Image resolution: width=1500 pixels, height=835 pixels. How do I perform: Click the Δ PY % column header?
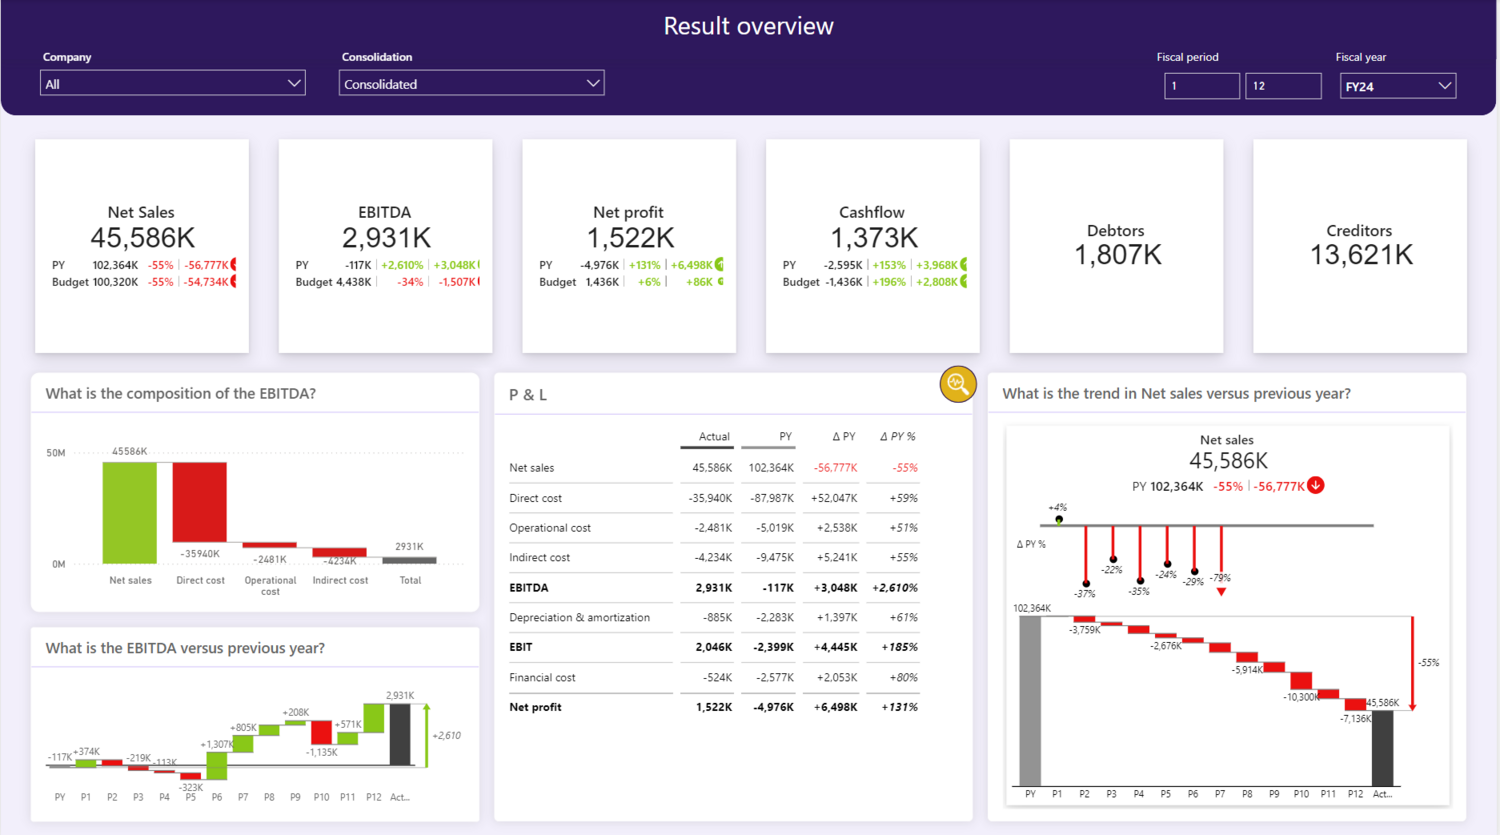point(897,437)
